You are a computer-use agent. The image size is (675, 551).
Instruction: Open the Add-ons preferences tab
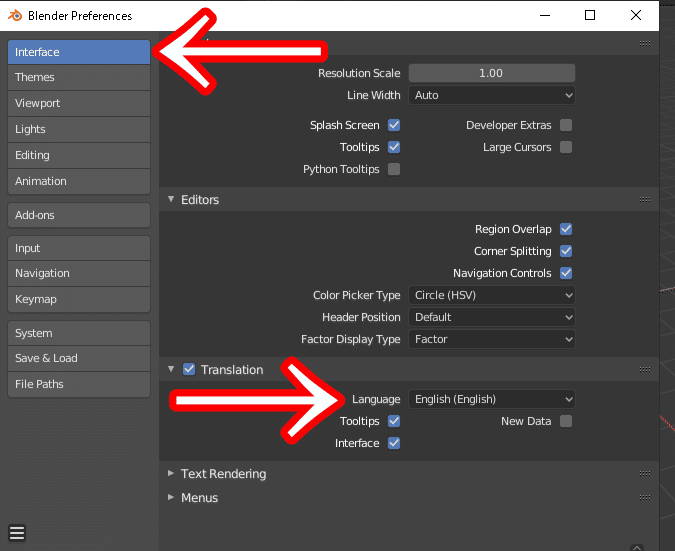coord(78,215)
